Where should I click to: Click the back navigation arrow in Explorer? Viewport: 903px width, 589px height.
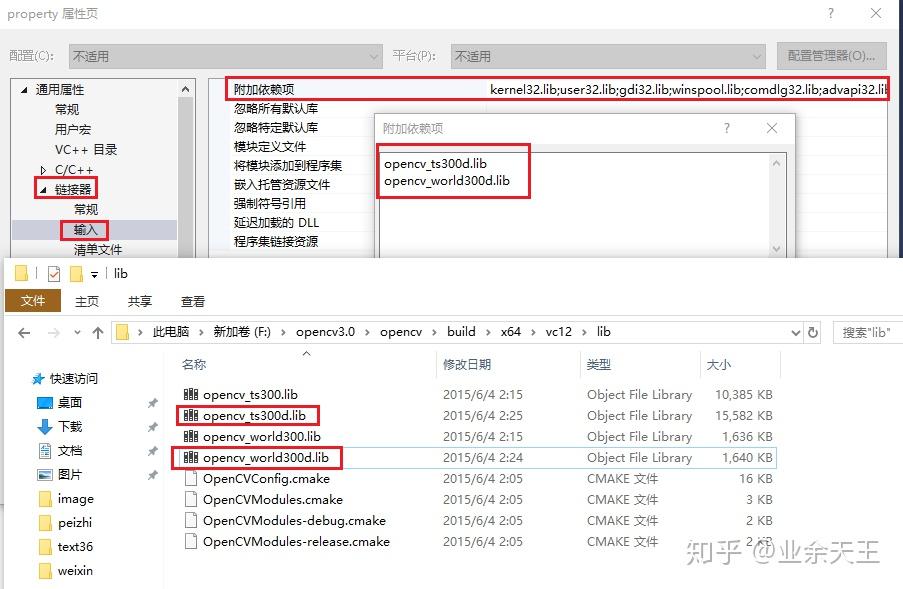[24, 331]
